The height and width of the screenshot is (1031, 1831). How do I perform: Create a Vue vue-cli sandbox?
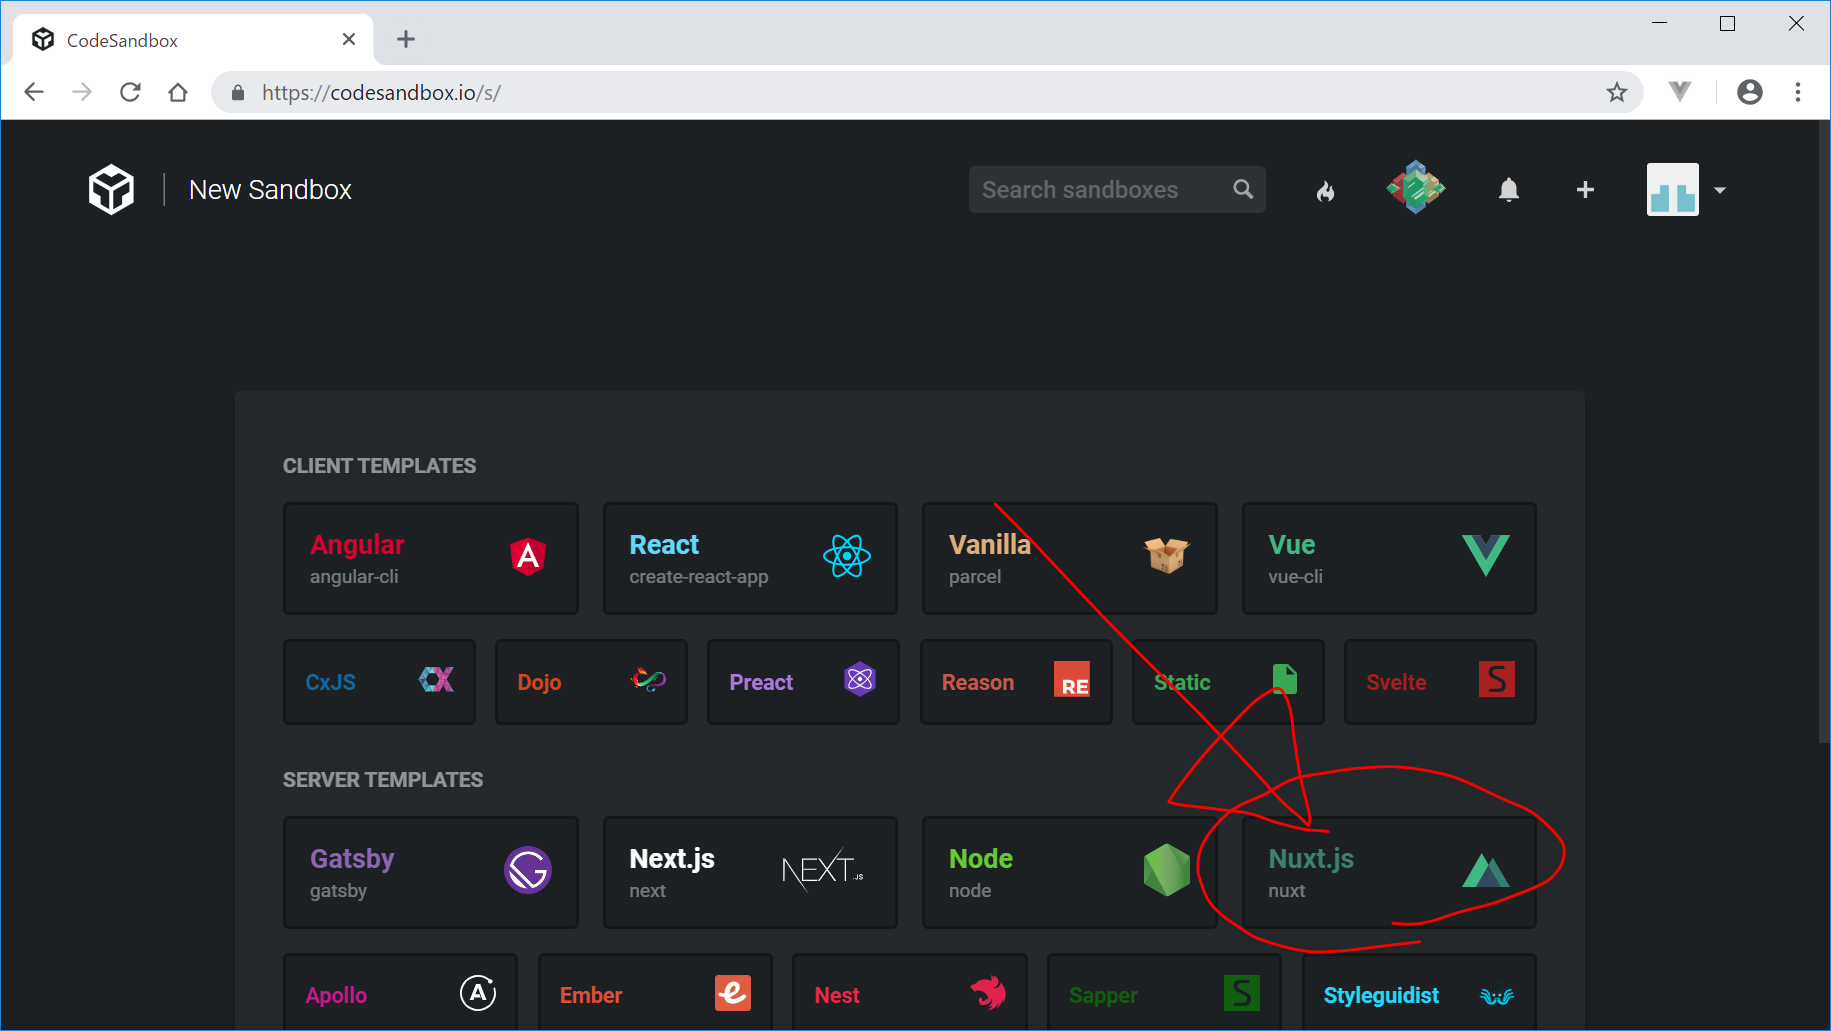point(1388,558)
